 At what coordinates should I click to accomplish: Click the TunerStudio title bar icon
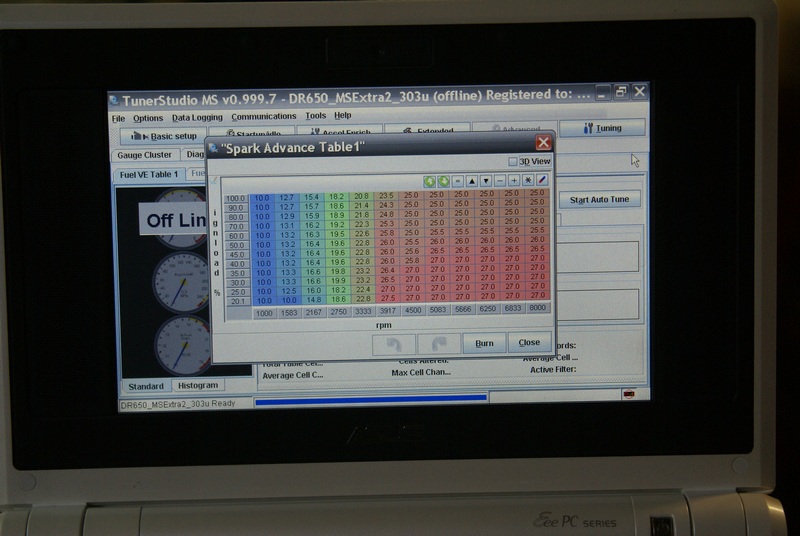115,100
